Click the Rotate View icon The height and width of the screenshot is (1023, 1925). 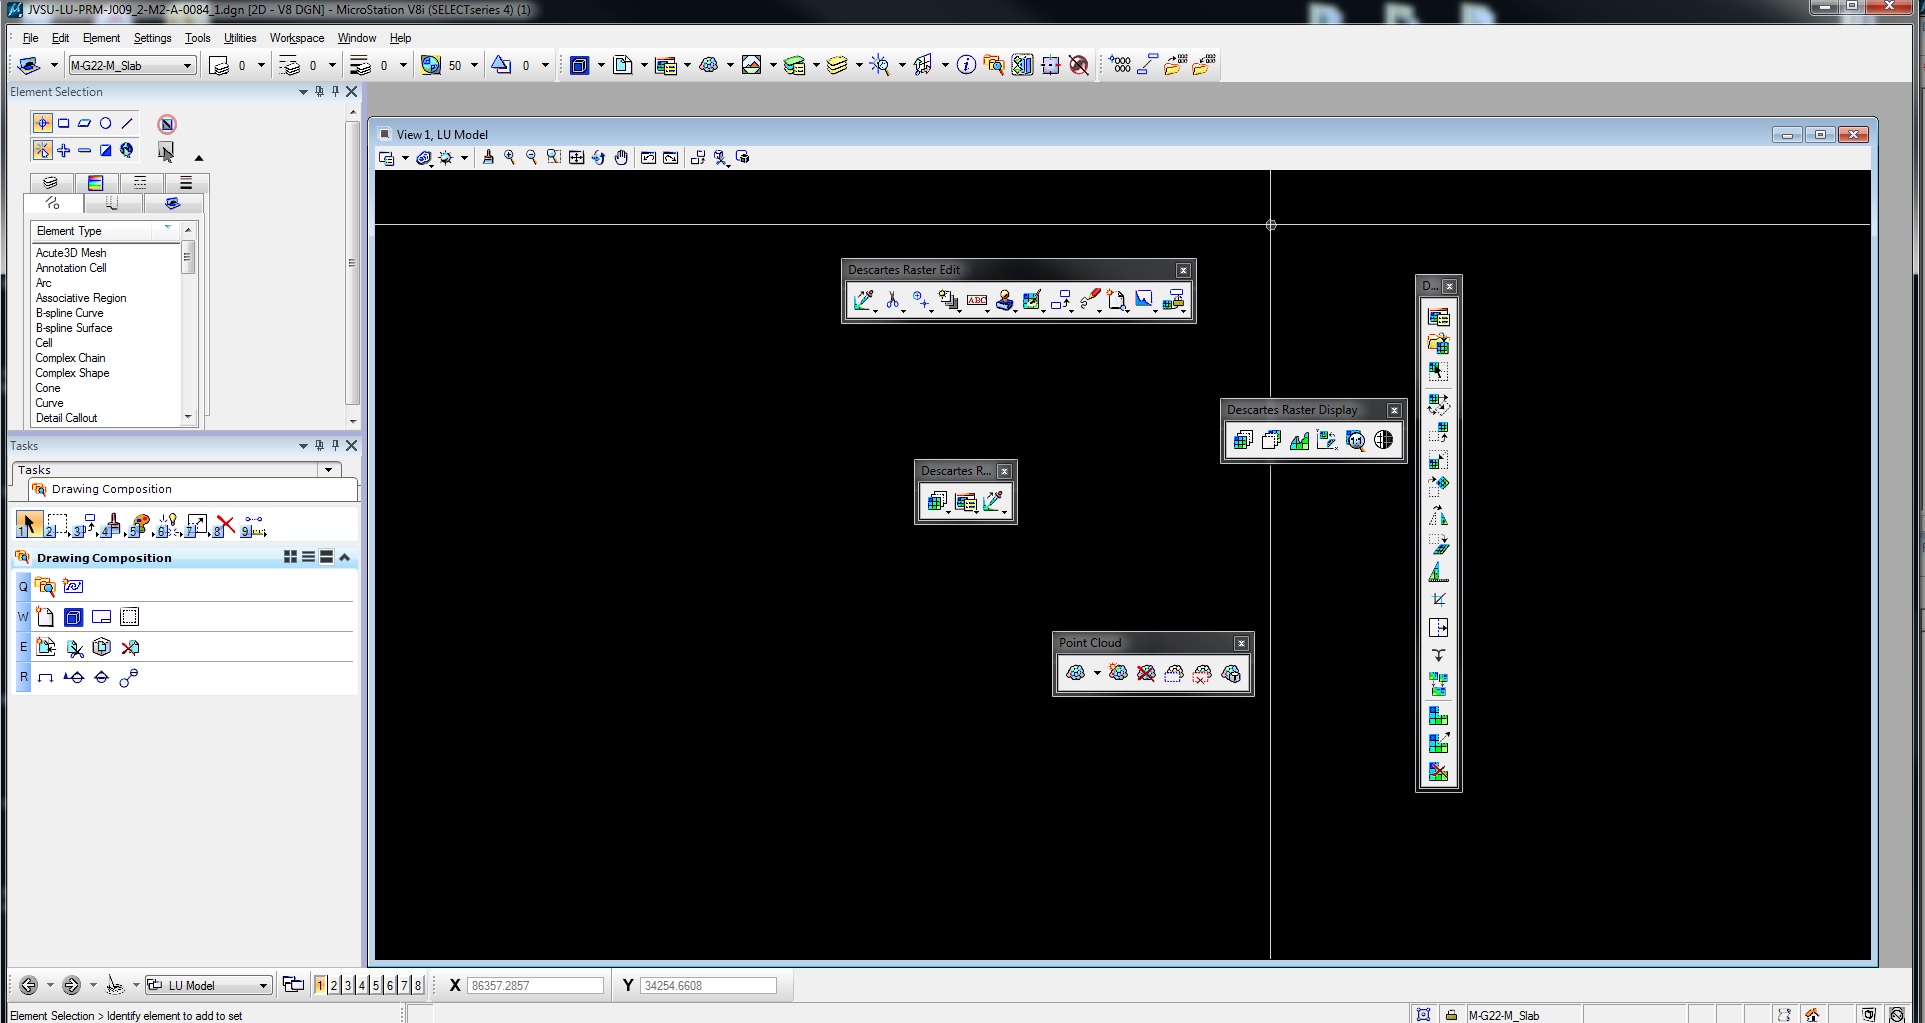tap(599, 158)
